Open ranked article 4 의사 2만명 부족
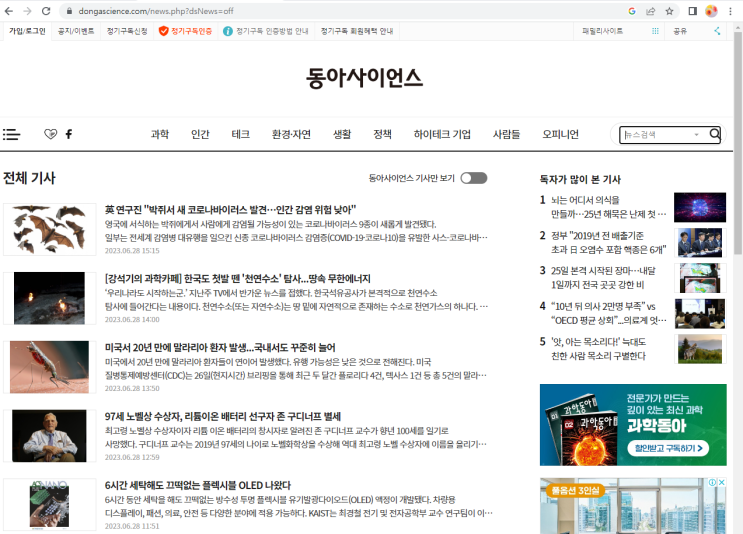Screen dimensions: 743x534 click(x=608, y=313)
